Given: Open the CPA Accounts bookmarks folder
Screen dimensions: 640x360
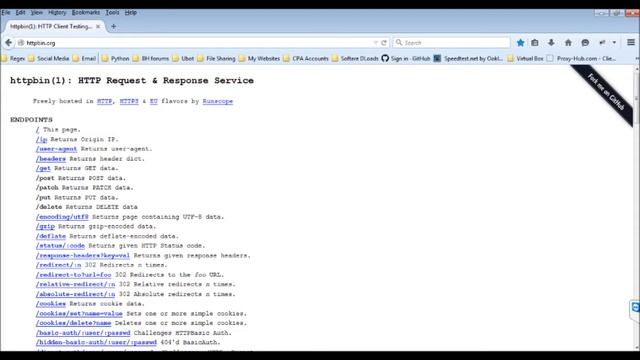Looking at the screenshot, I should point(306,58).
